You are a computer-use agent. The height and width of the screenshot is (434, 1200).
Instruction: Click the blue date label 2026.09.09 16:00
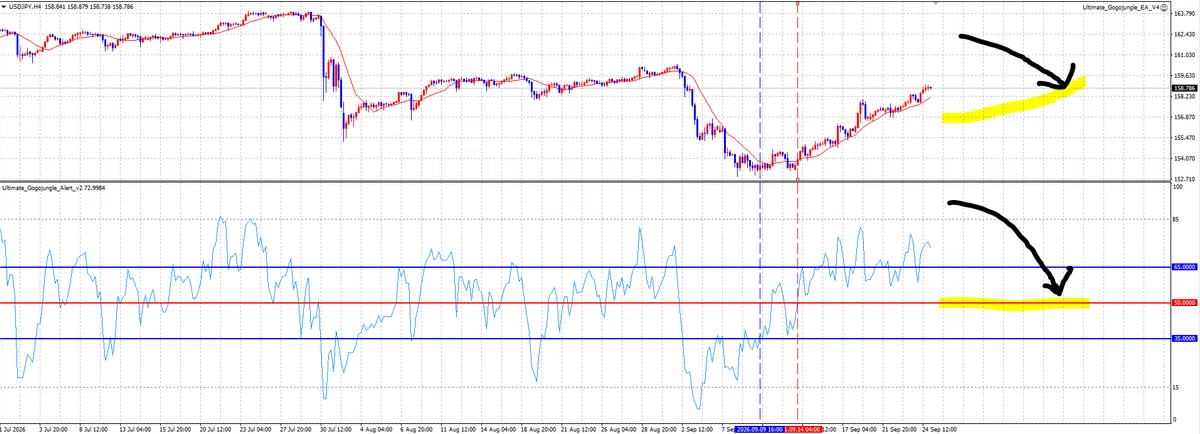(x=760, y=428)
